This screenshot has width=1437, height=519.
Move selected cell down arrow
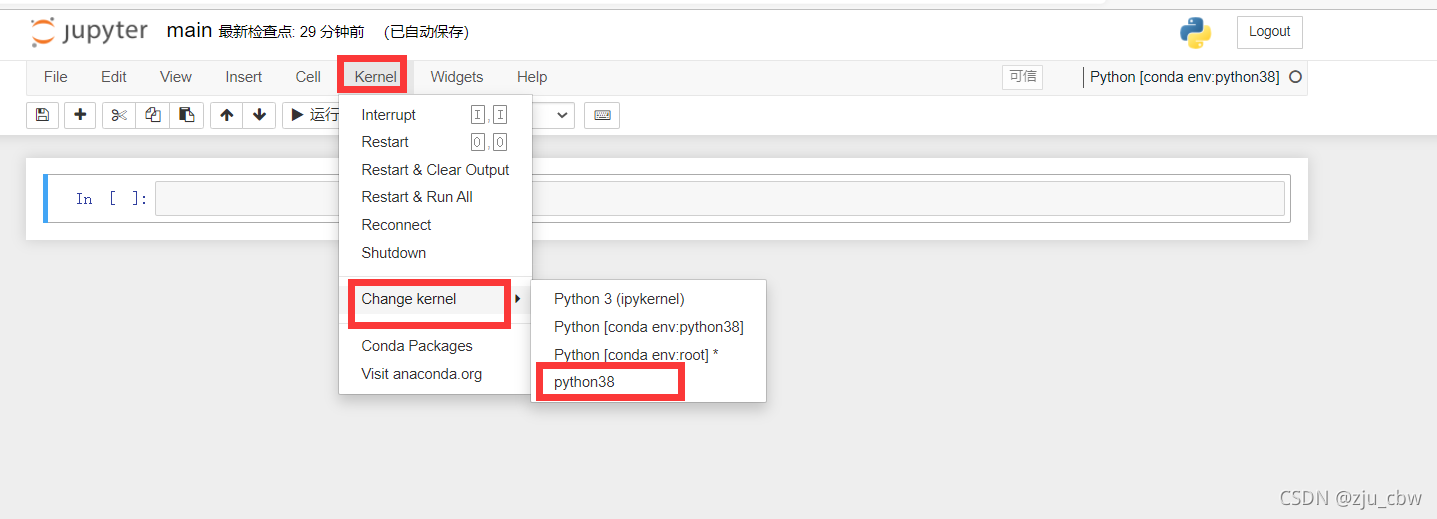259,115
